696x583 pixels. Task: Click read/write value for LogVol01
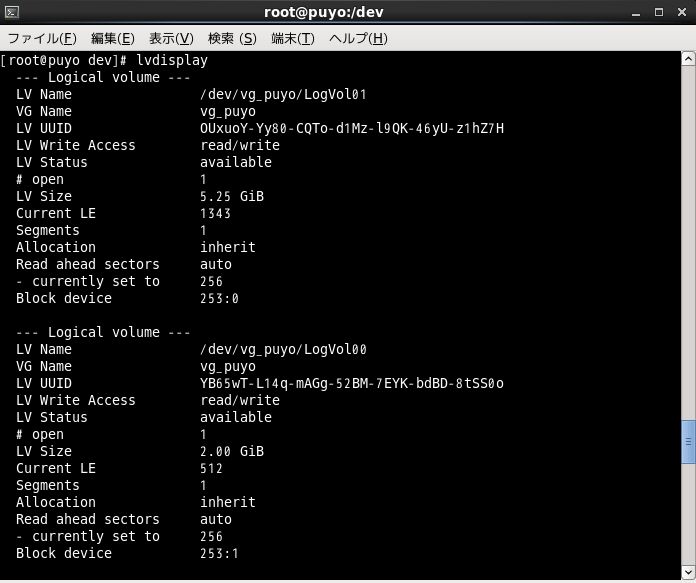240,146
